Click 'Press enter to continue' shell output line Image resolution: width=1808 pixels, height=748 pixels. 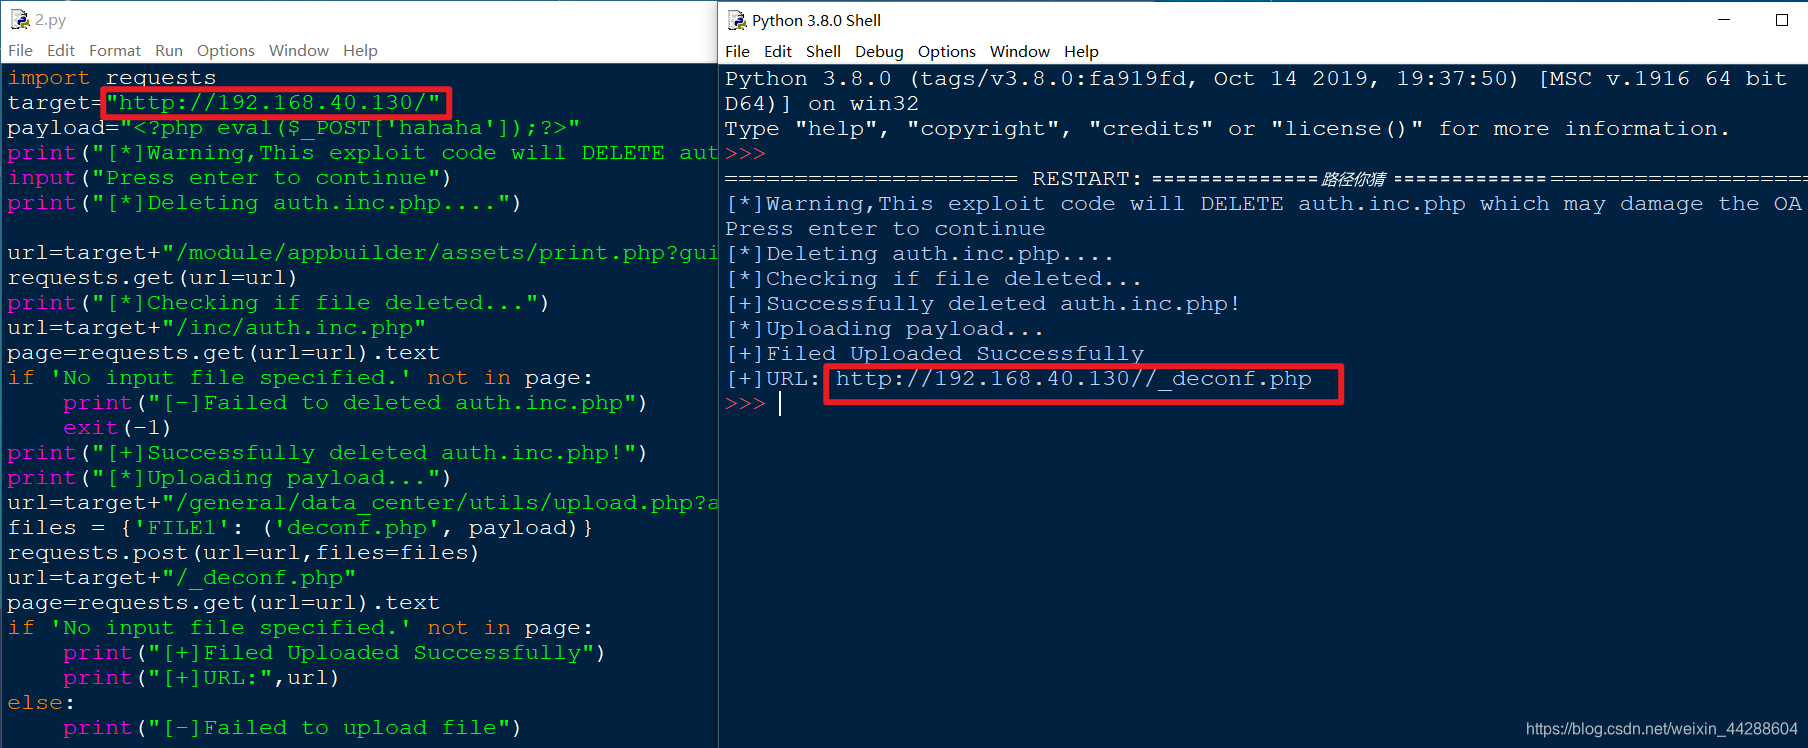(885, 228)
